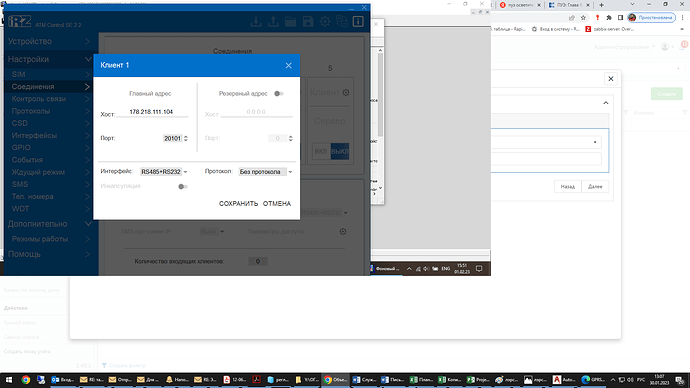The width and height of the screenshot is (690, 388).
Task: Open the Интерфейс RS485+RS232 dropdown
Action: tap(164, 172)
